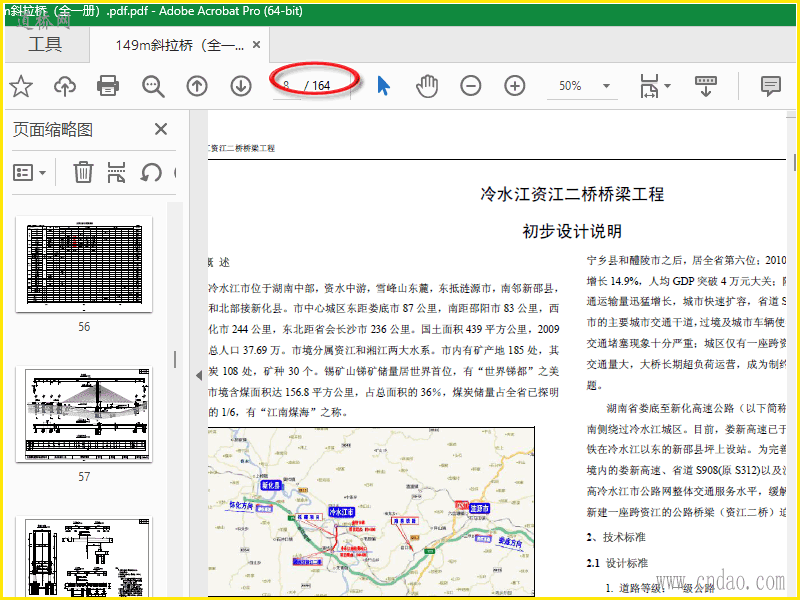Screen dimensions: 800x600
Task: Zoom out with the minus button
Action: (x=471, y=86)
